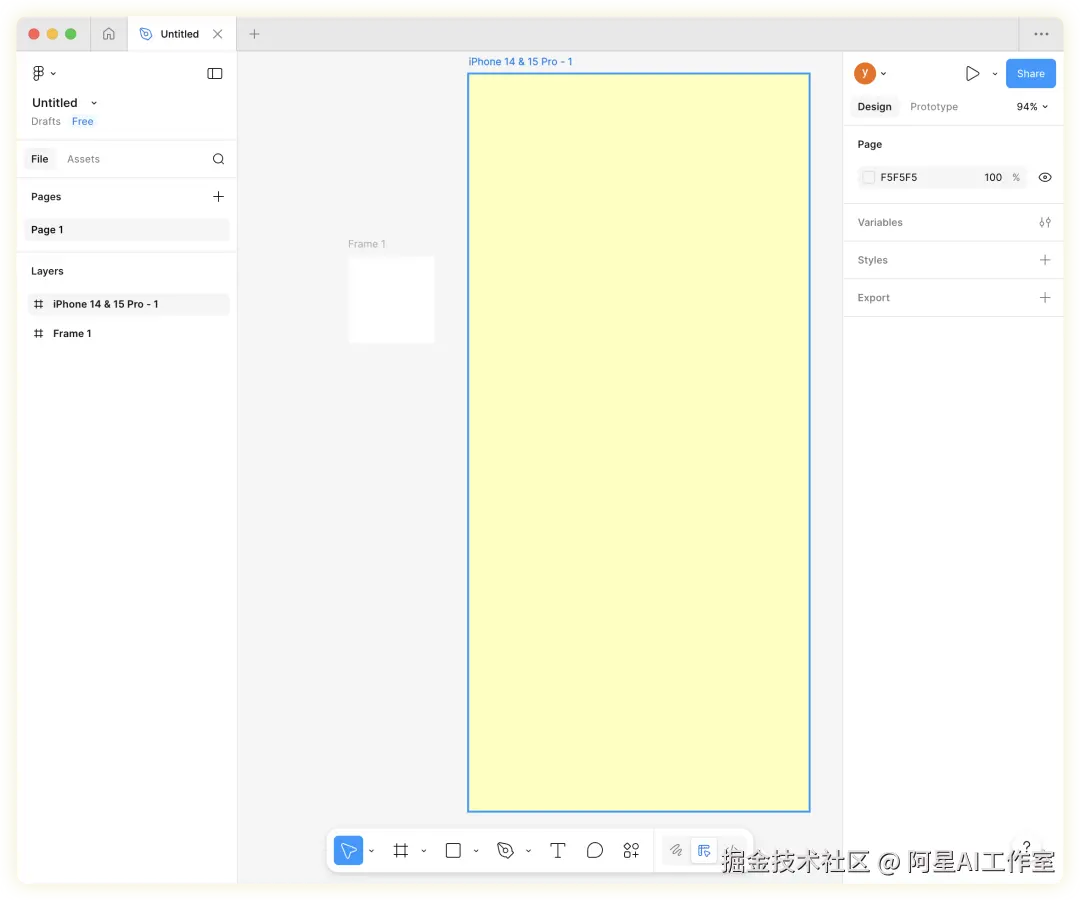The image size is (1080, 900).
Task: Present prototype with play button
Action: pyautogui.click(x=972, y=74)
